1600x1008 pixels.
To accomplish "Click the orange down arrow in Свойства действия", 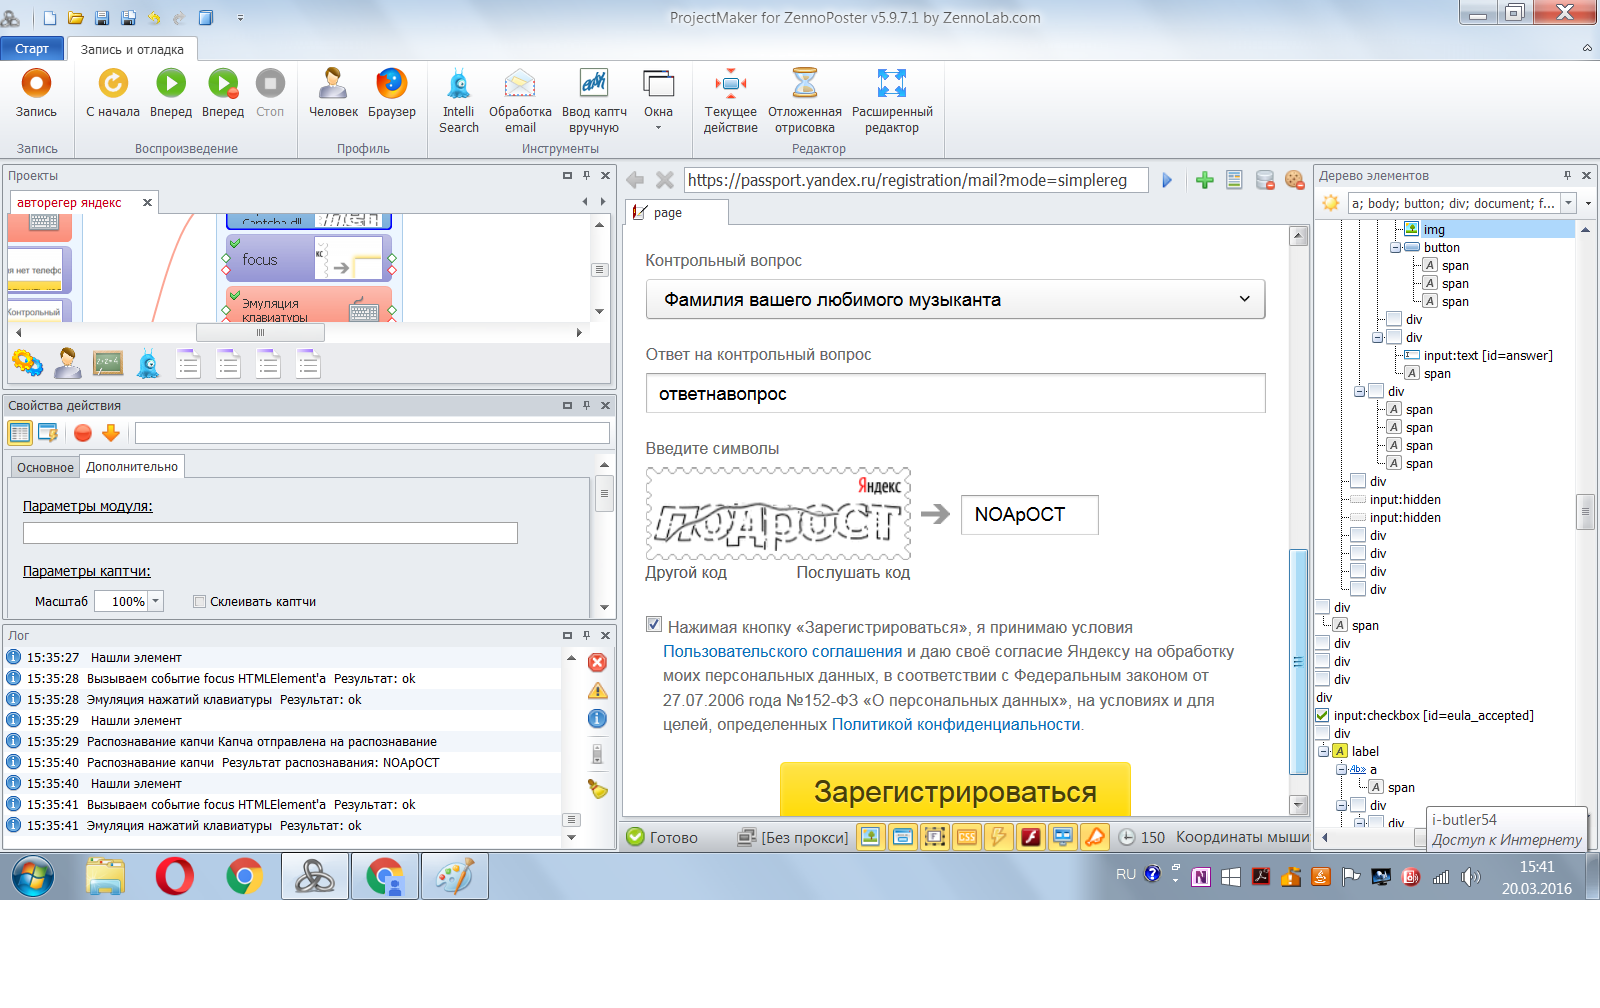I will click(x=111, y=433).
